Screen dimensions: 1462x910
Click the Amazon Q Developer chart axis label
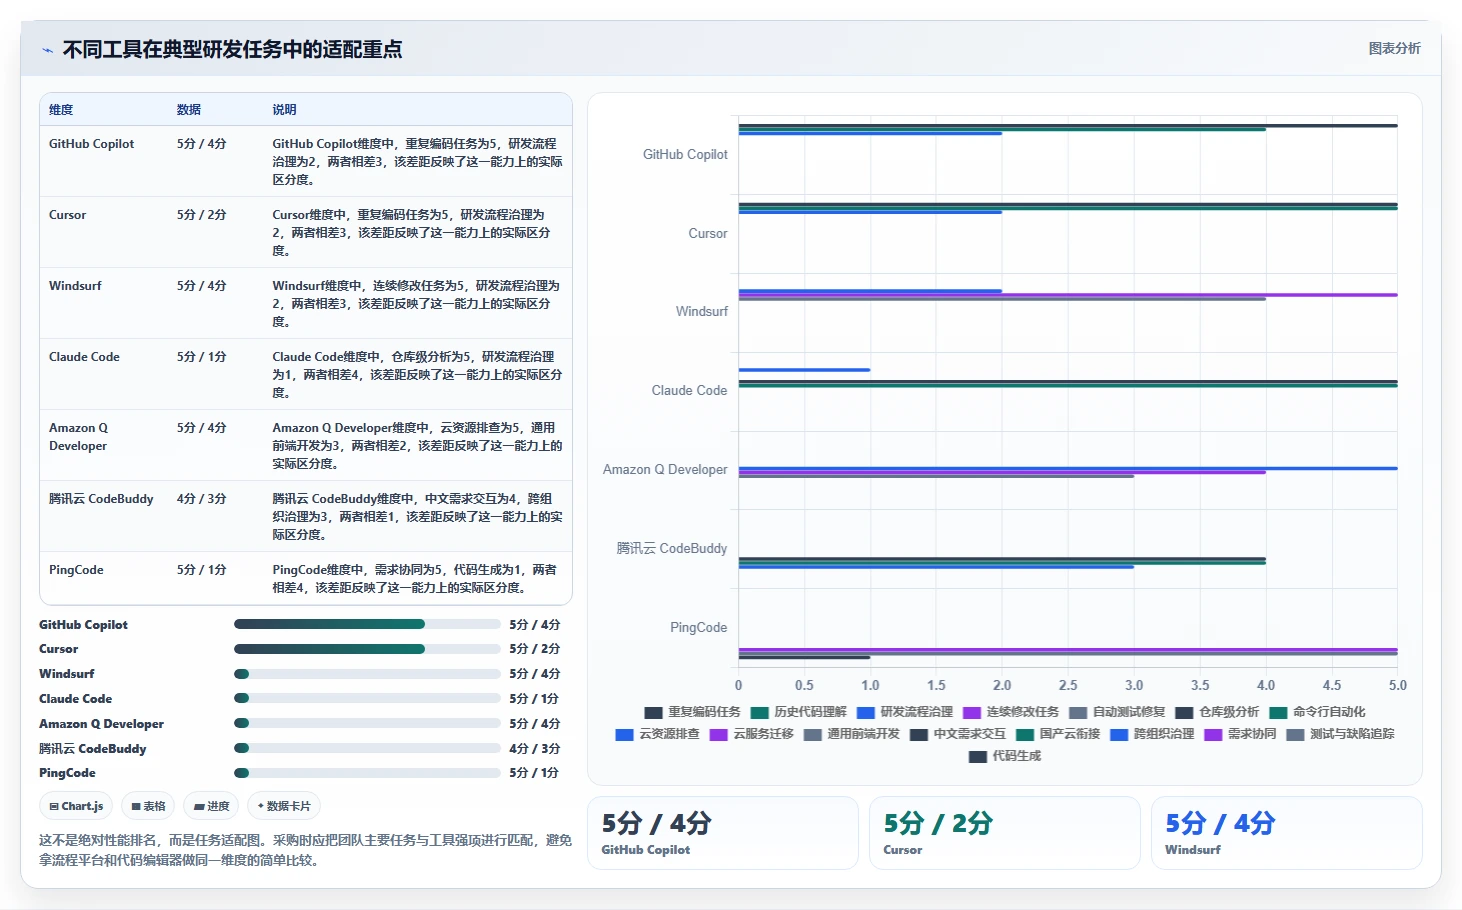[665, 470]
